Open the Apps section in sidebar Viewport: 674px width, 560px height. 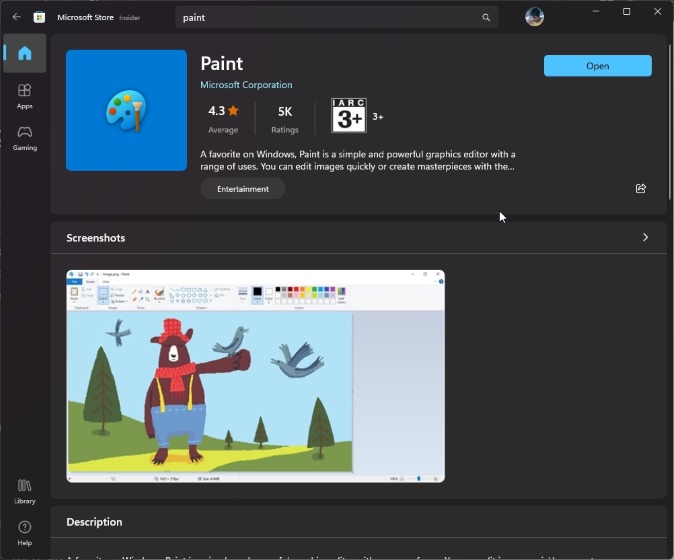click(x=25, y=96)
